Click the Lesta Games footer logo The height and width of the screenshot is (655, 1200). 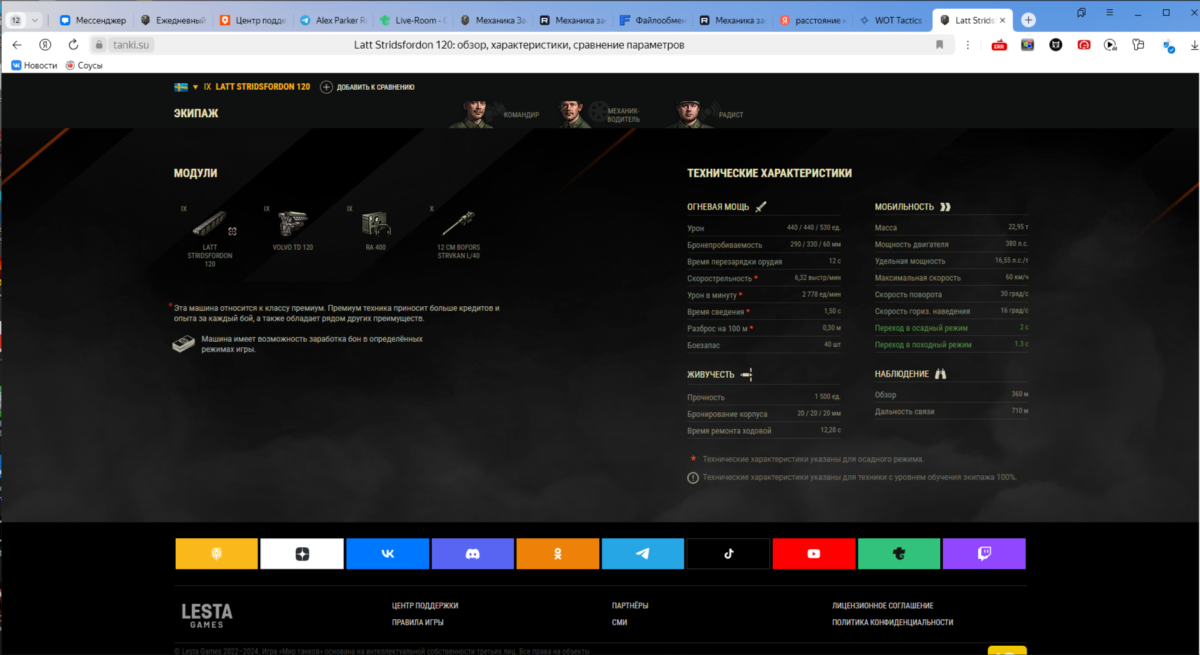tap(207, 614)
